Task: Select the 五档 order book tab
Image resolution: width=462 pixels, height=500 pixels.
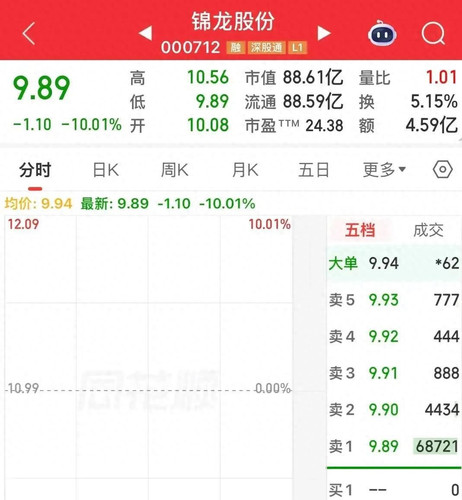Action: point(360,230)
